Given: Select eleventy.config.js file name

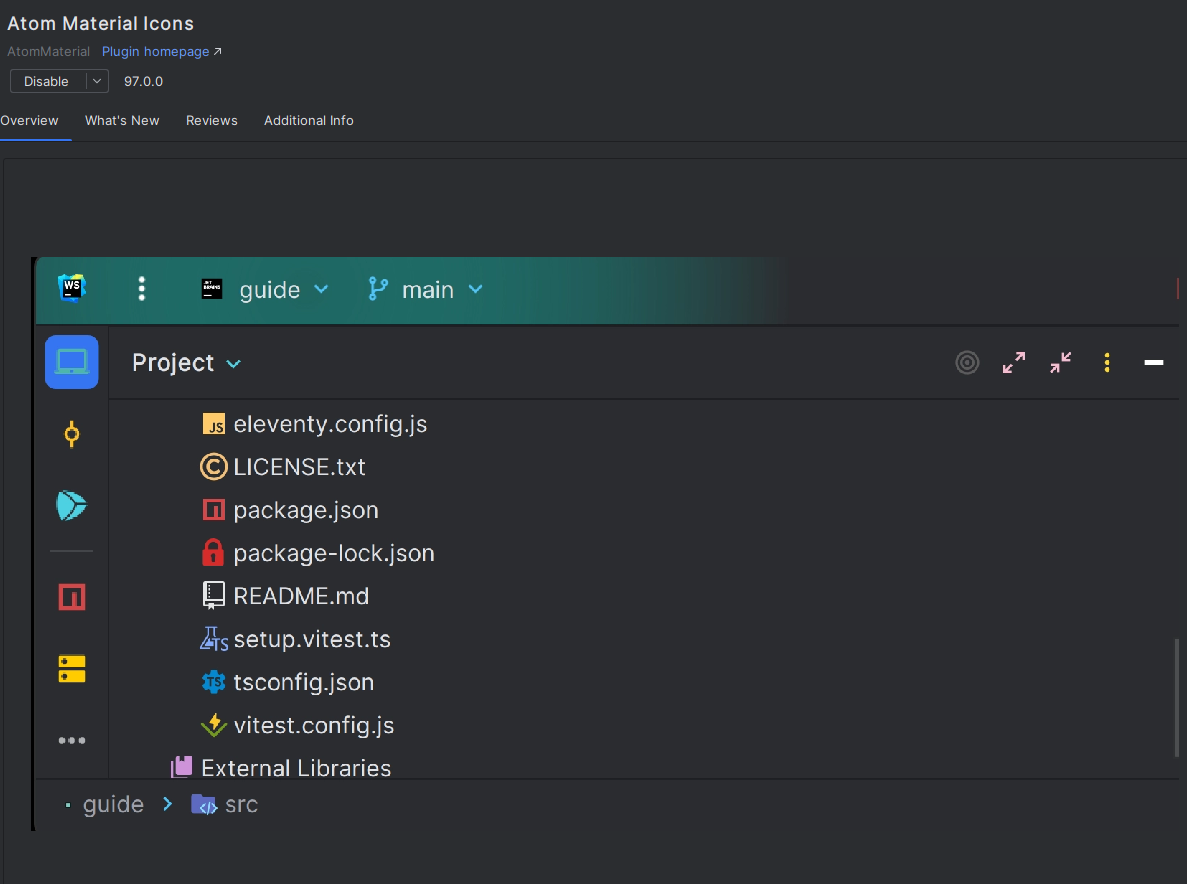Looking at the screenshot, I should [x=330, y=424].
